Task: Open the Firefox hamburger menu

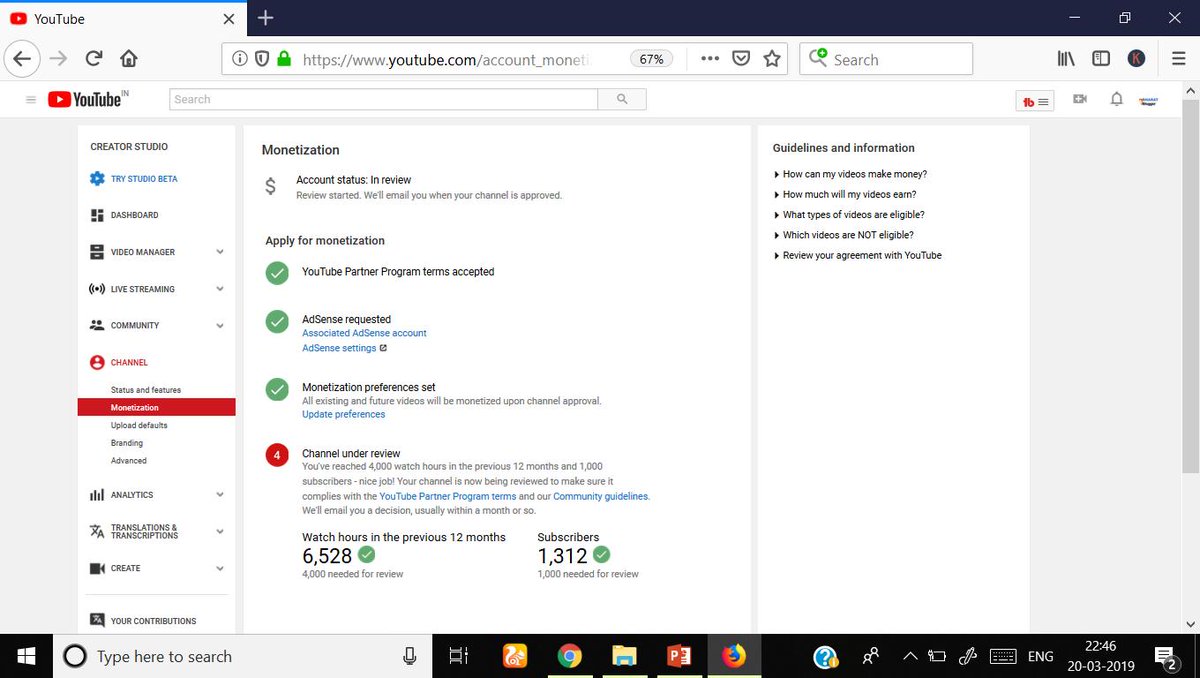Action: tap(1179, 59)
